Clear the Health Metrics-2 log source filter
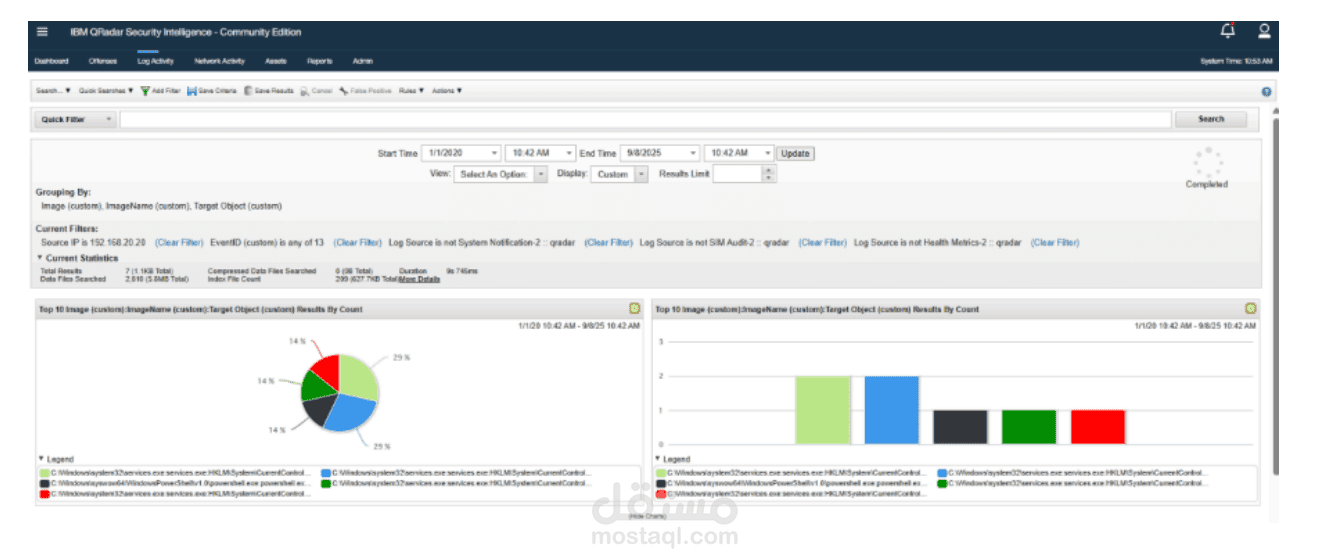This screenshot has width=1330, height=560. [1056, 242]
